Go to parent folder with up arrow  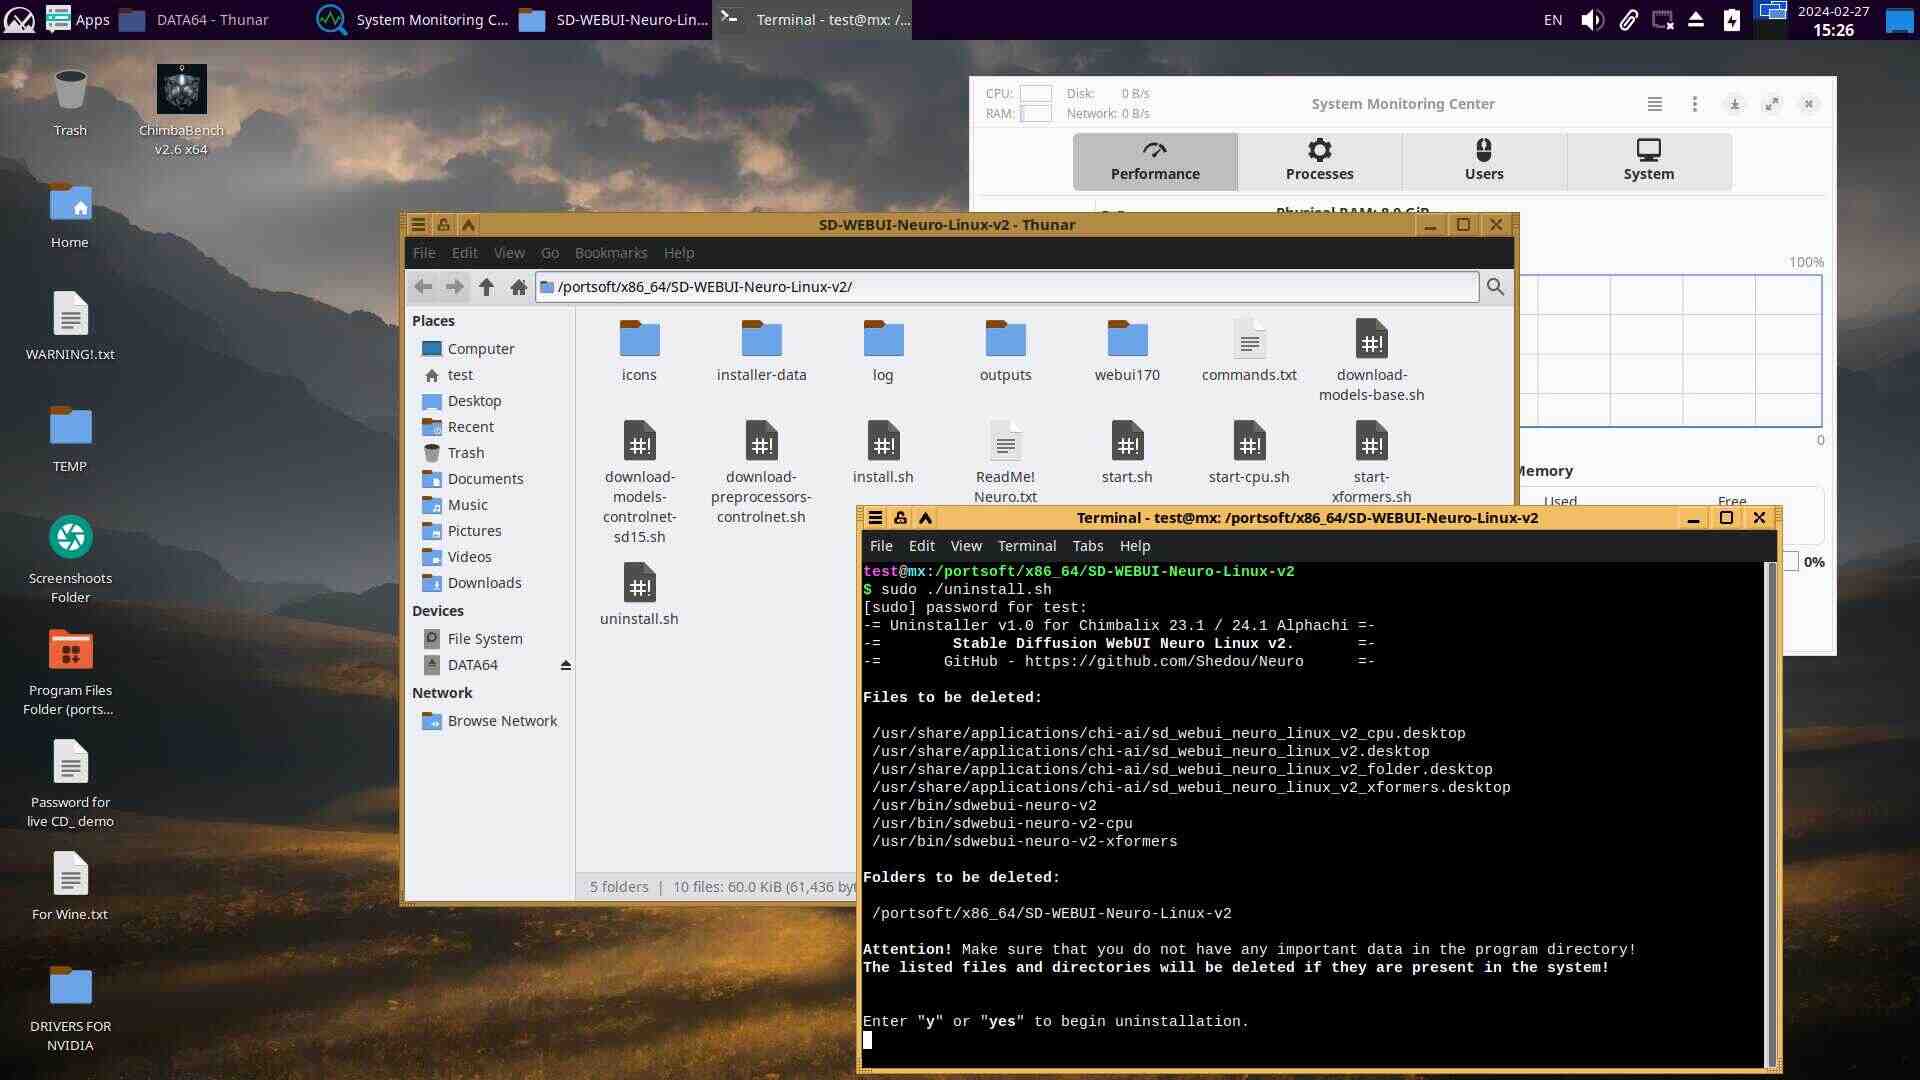pos(486,287)
